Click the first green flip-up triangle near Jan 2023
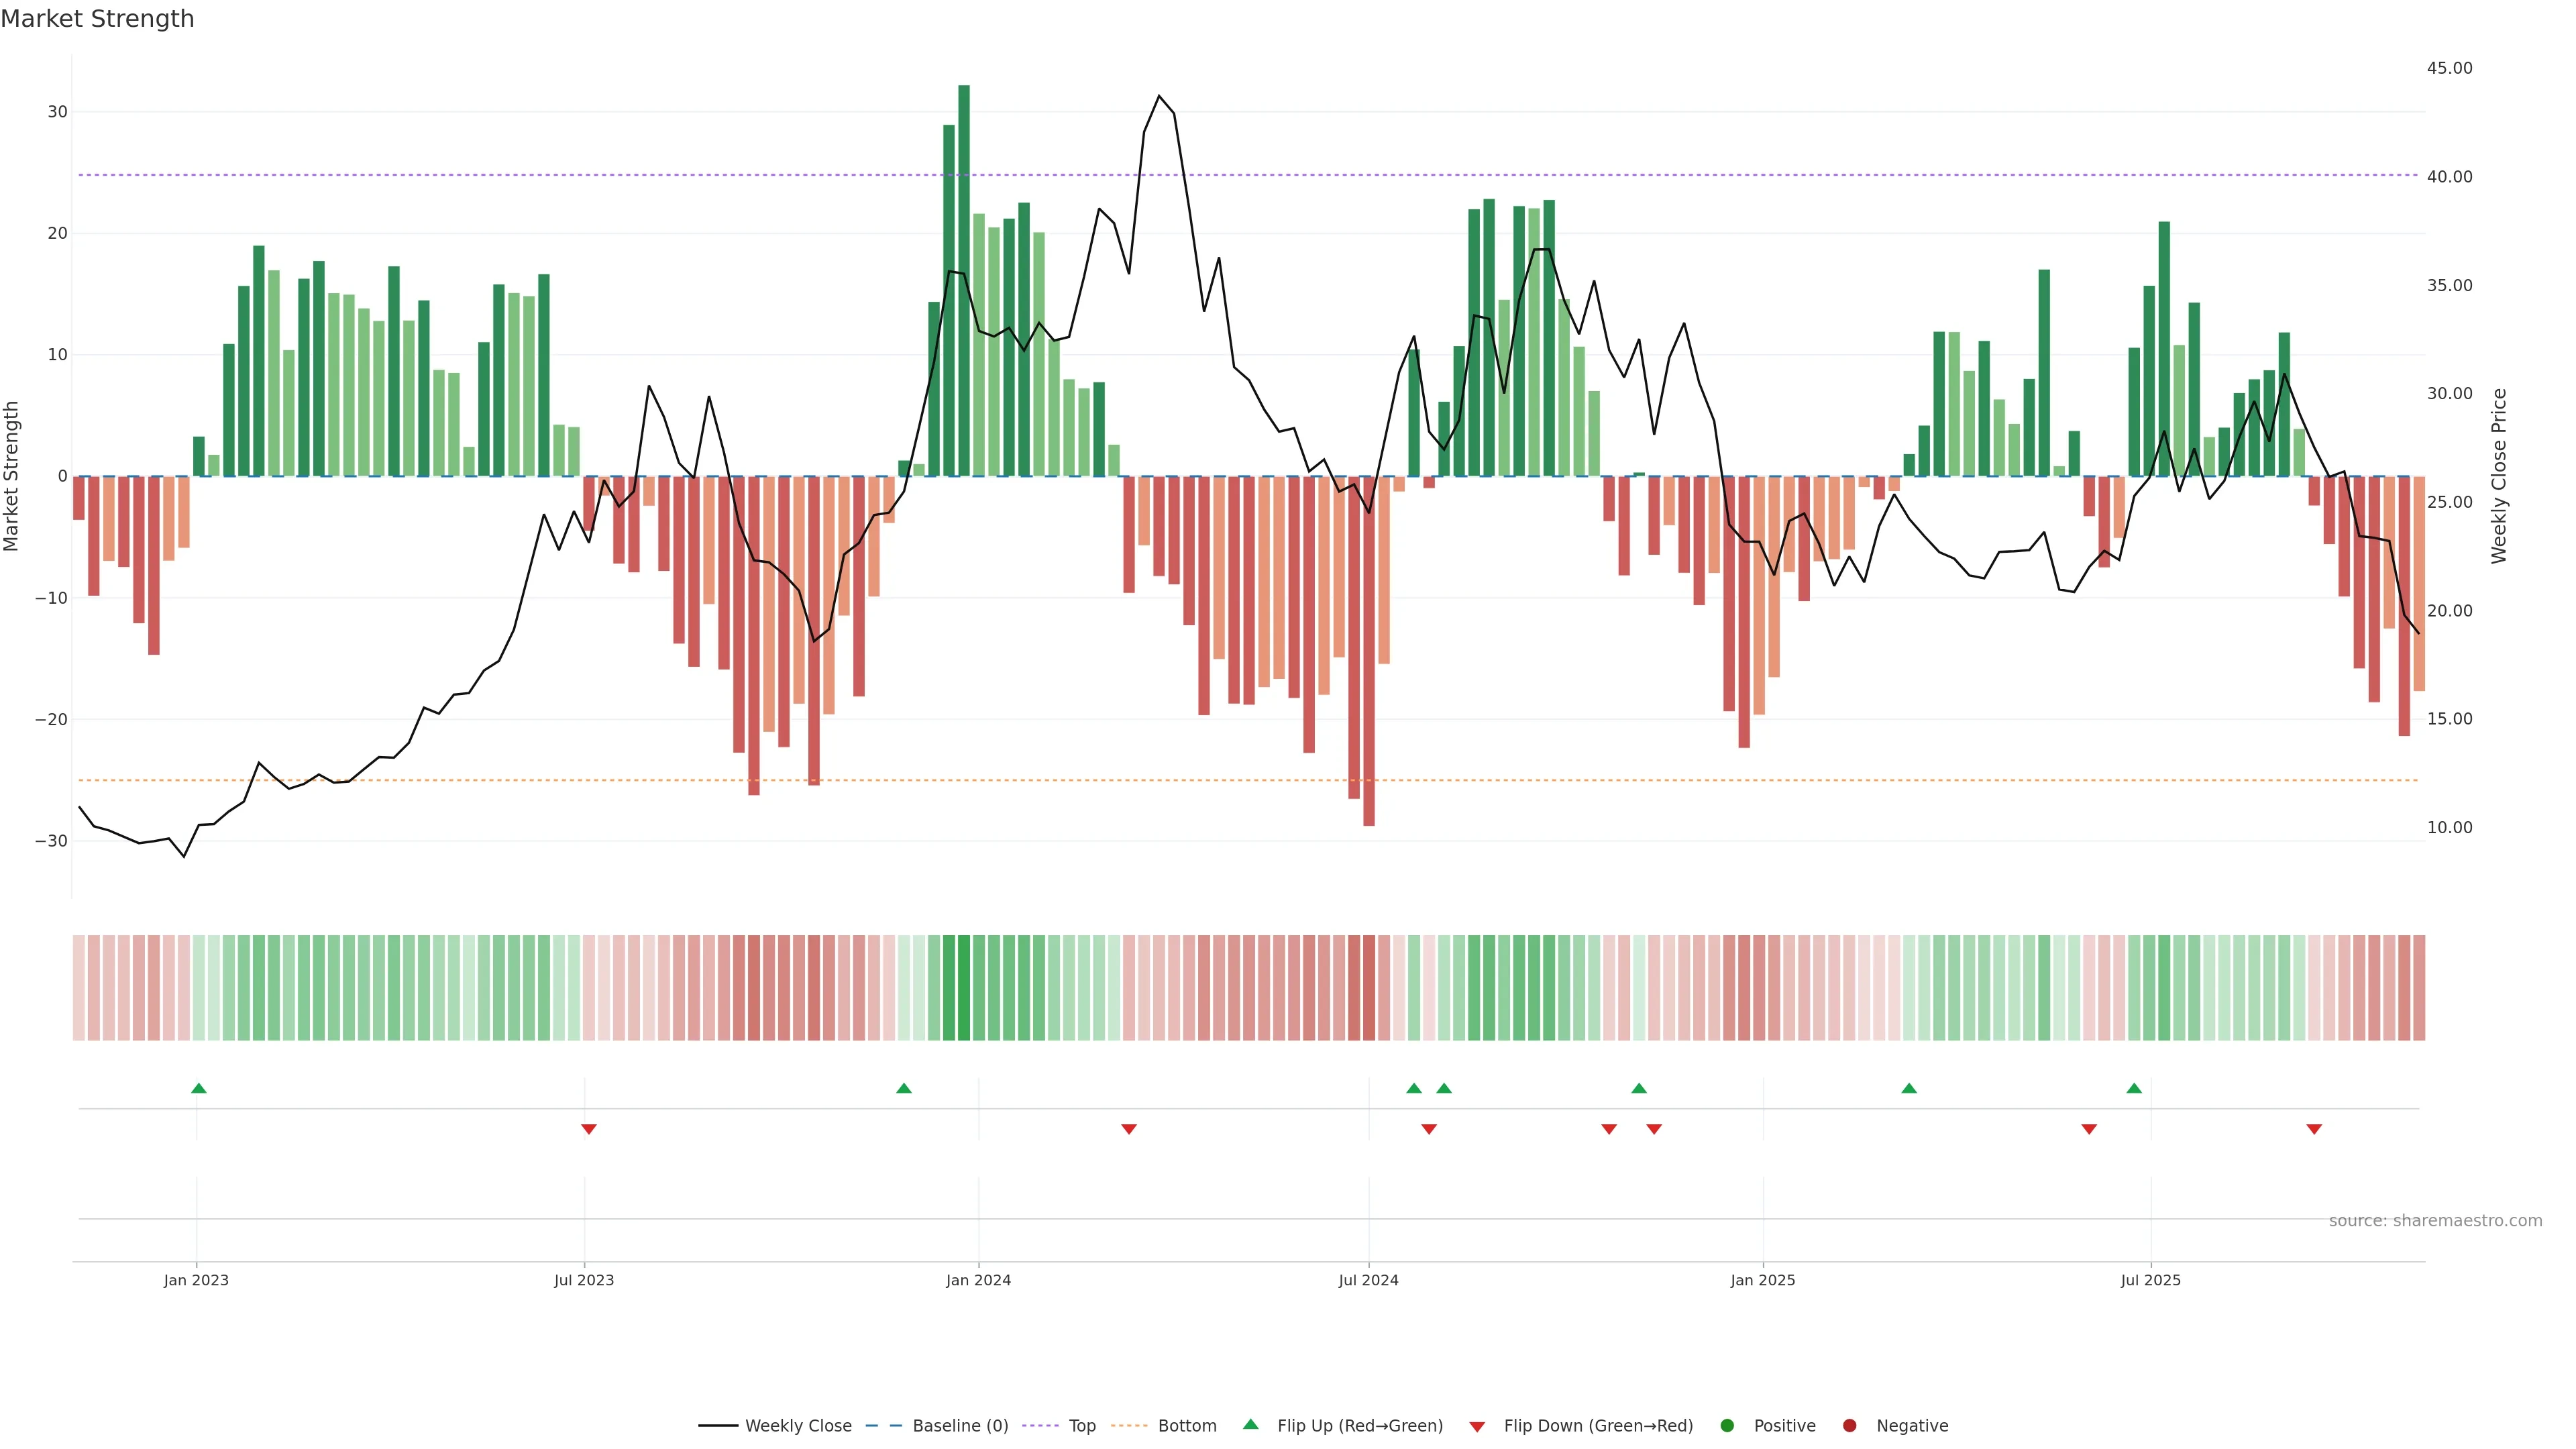Image resolution: width=2576 pixels, height=1449 pixels. 198,1088
